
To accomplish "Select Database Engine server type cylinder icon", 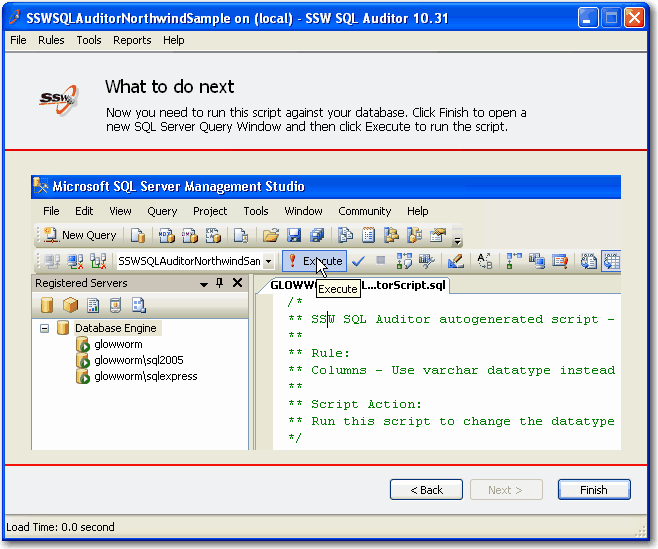I will point(47,305).
